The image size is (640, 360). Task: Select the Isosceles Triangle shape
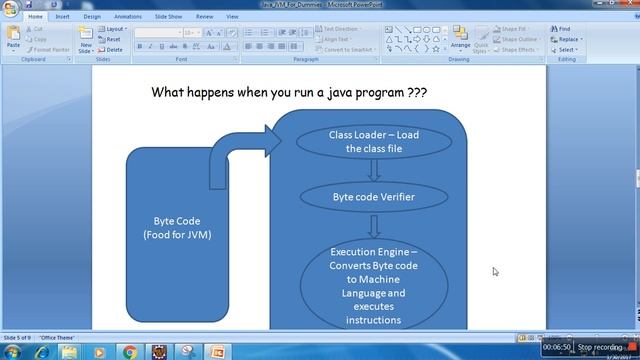389,39
